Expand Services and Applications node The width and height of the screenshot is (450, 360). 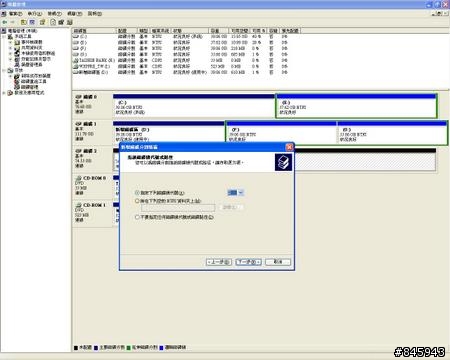(4, 93)
